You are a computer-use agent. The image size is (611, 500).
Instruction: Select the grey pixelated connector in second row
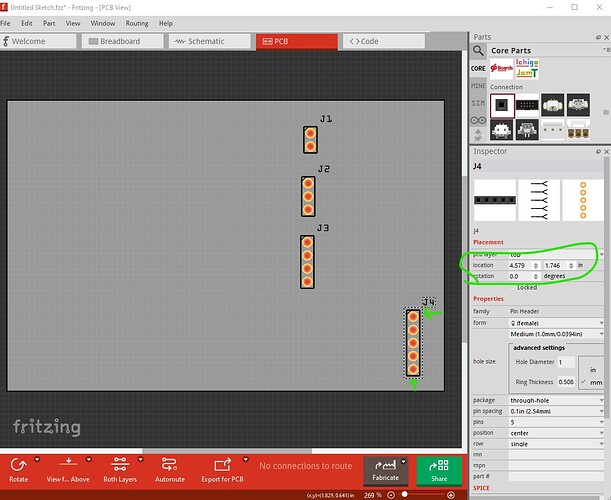point(527,130)
